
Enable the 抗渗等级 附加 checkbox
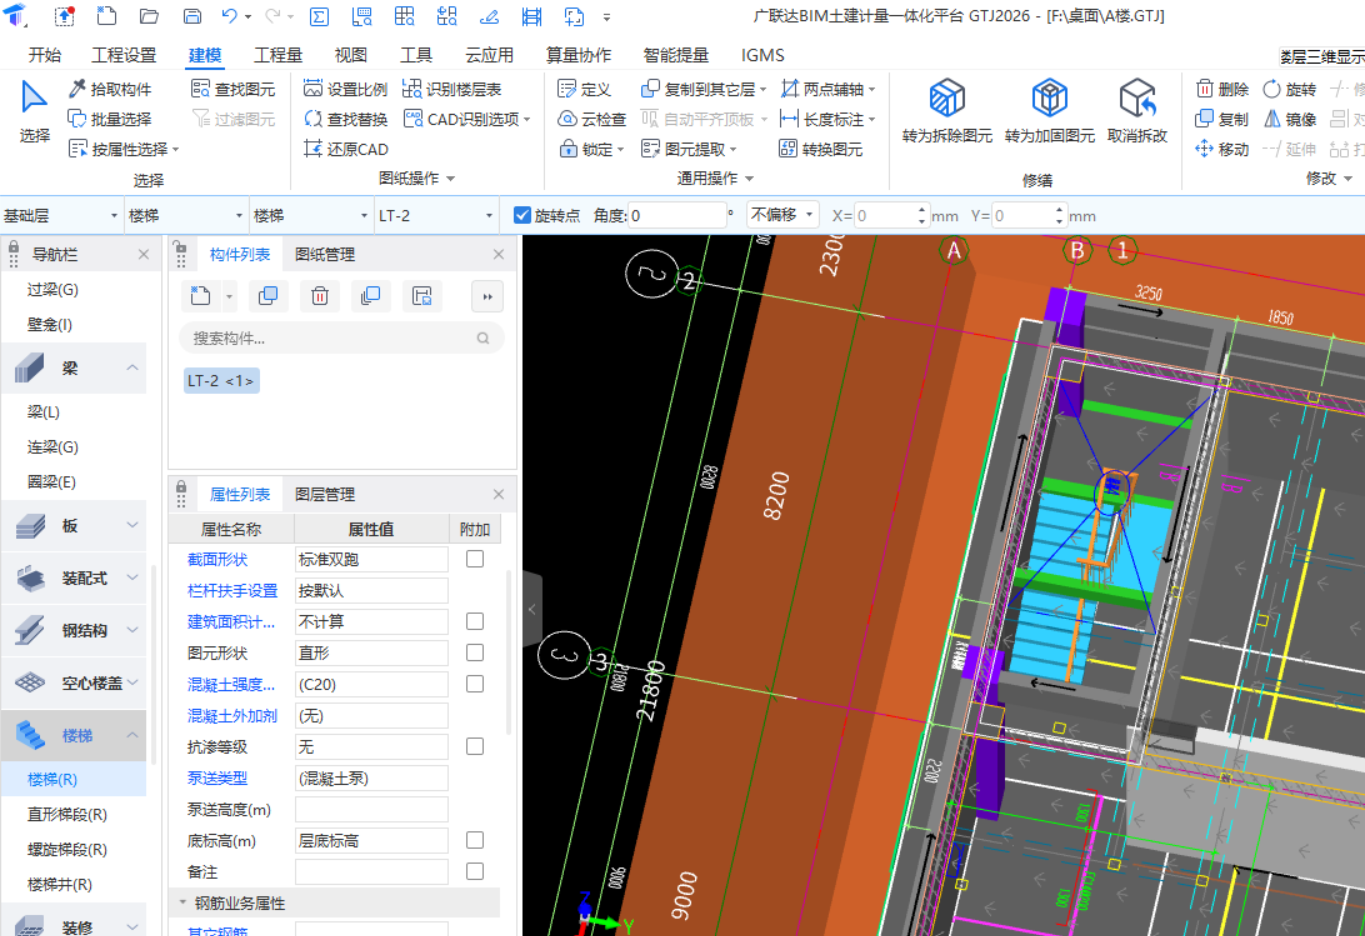475,747
